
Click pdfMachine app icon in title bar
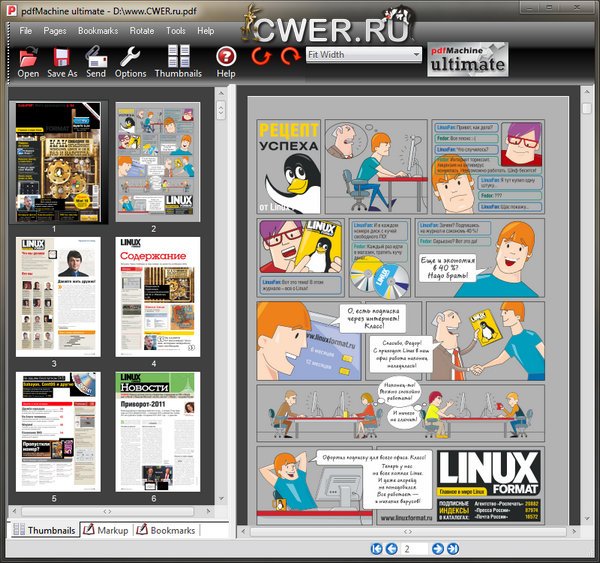pyautogui.click(x=11, y=10)
